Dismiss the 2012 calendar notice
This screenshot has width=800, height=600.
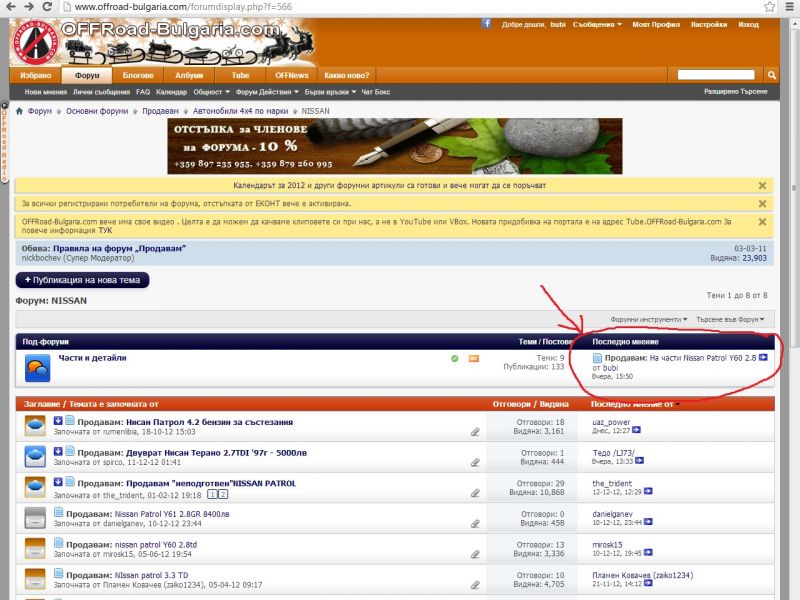(762, 186)
